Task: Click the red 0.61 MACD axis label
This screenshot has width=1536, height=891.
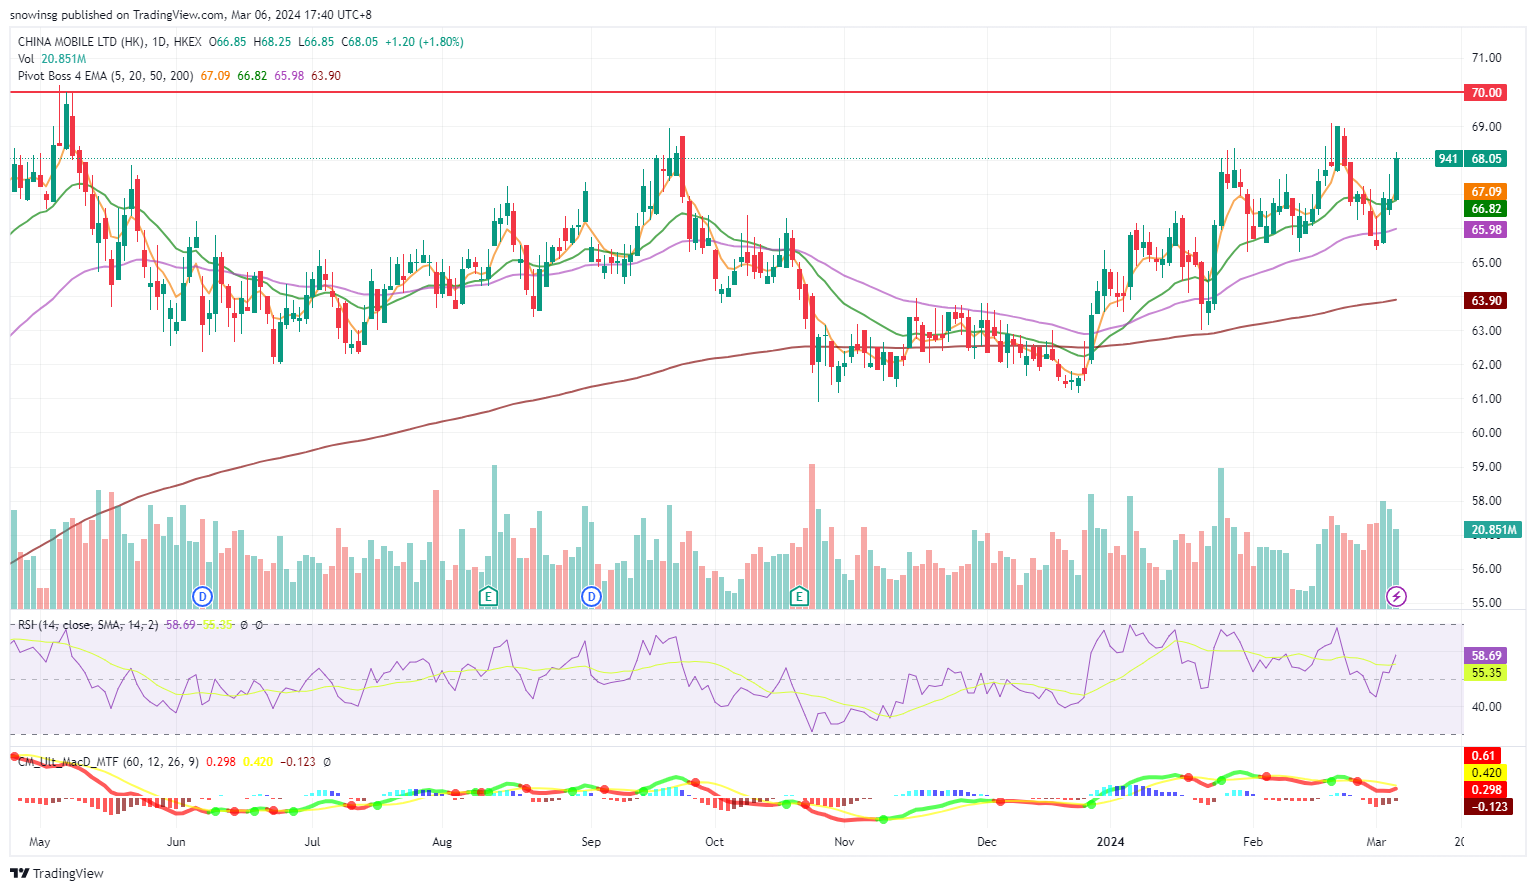Action: (1484, 755)
